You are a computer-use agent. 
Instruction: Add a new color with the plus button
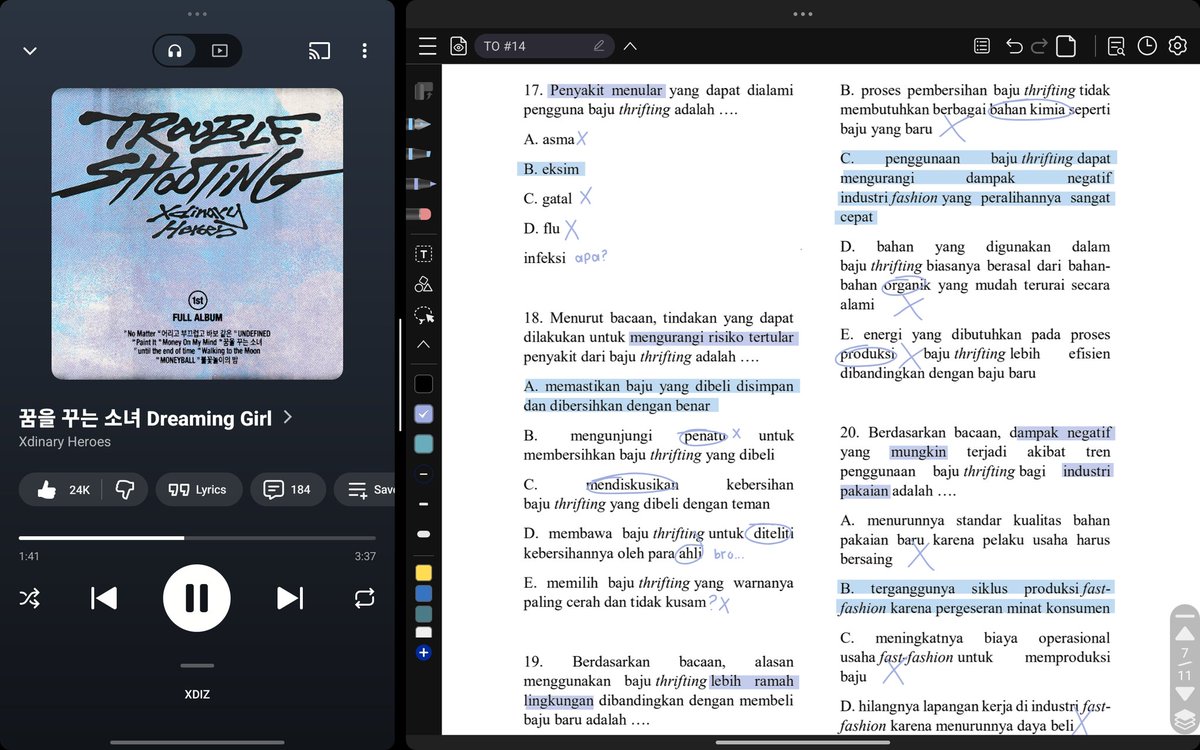(423, 653)
